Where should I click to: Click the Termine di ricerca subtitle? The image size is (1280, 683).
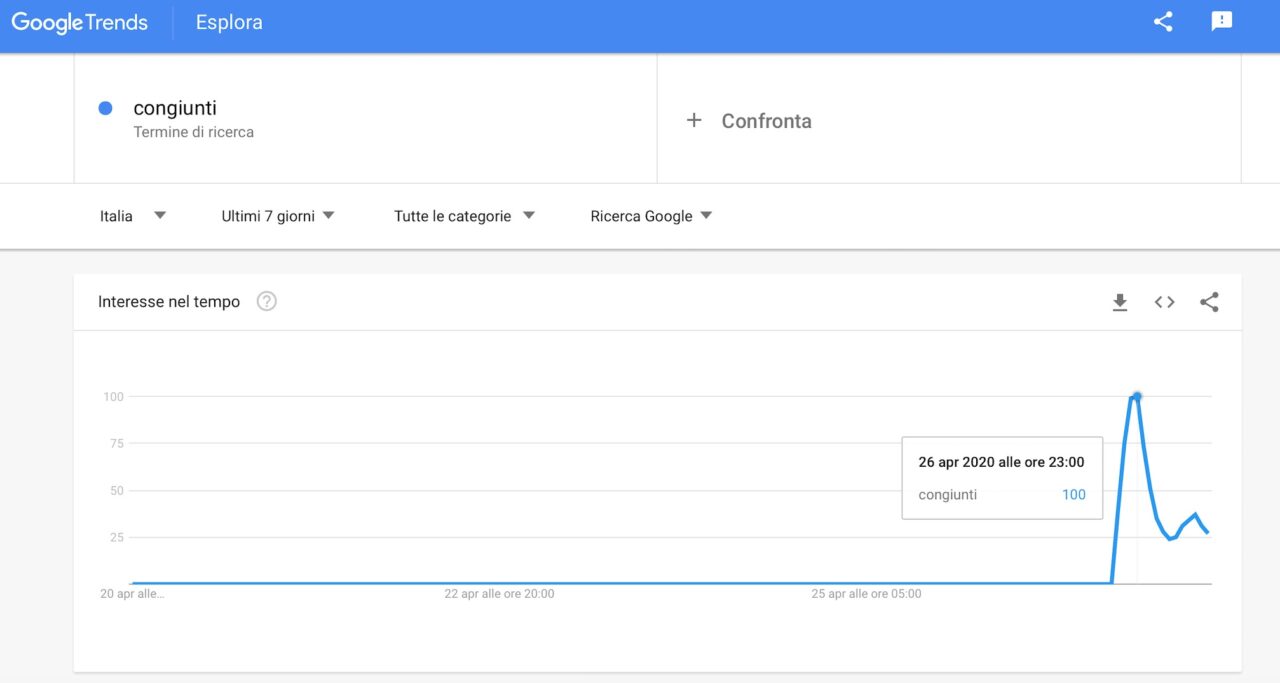pyautogui.click(x=193, y=132)
